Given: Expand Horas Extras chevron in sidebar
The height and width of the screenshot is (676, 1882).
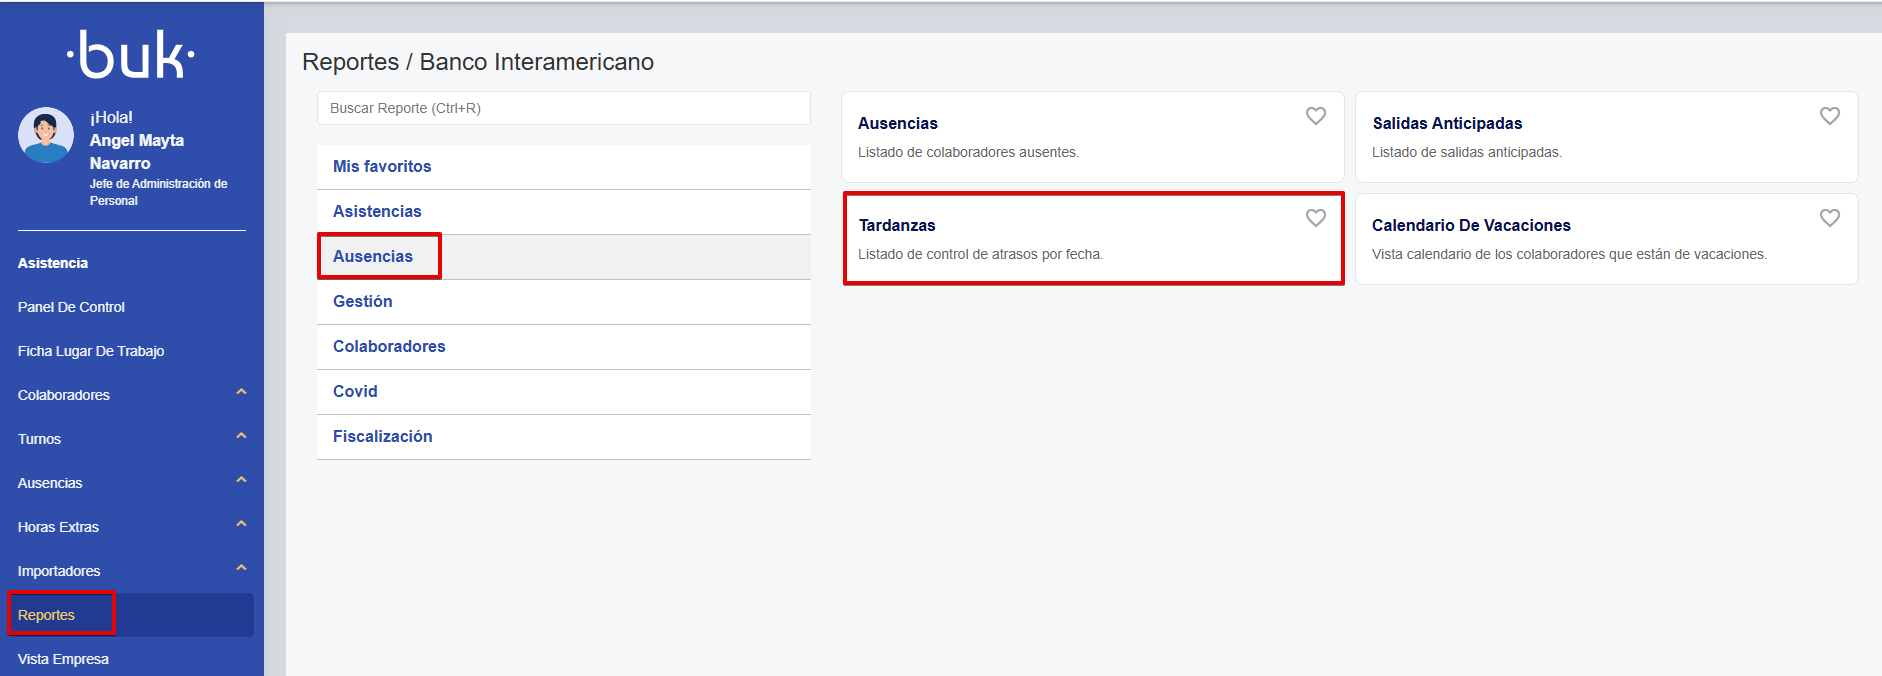Looking at the screenshot, I should tap(241, 524).
